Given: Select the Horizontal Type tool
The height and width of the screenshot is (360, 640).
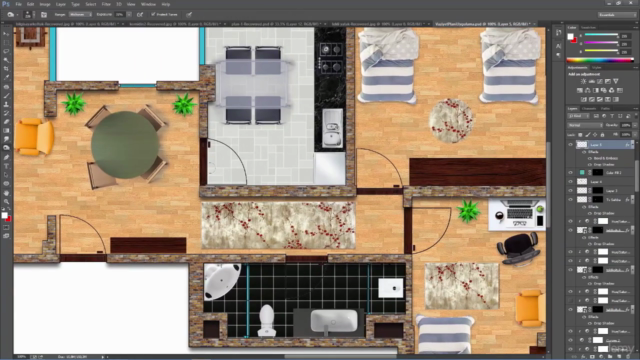Looking at the screenshot, I should coord(6,166).
